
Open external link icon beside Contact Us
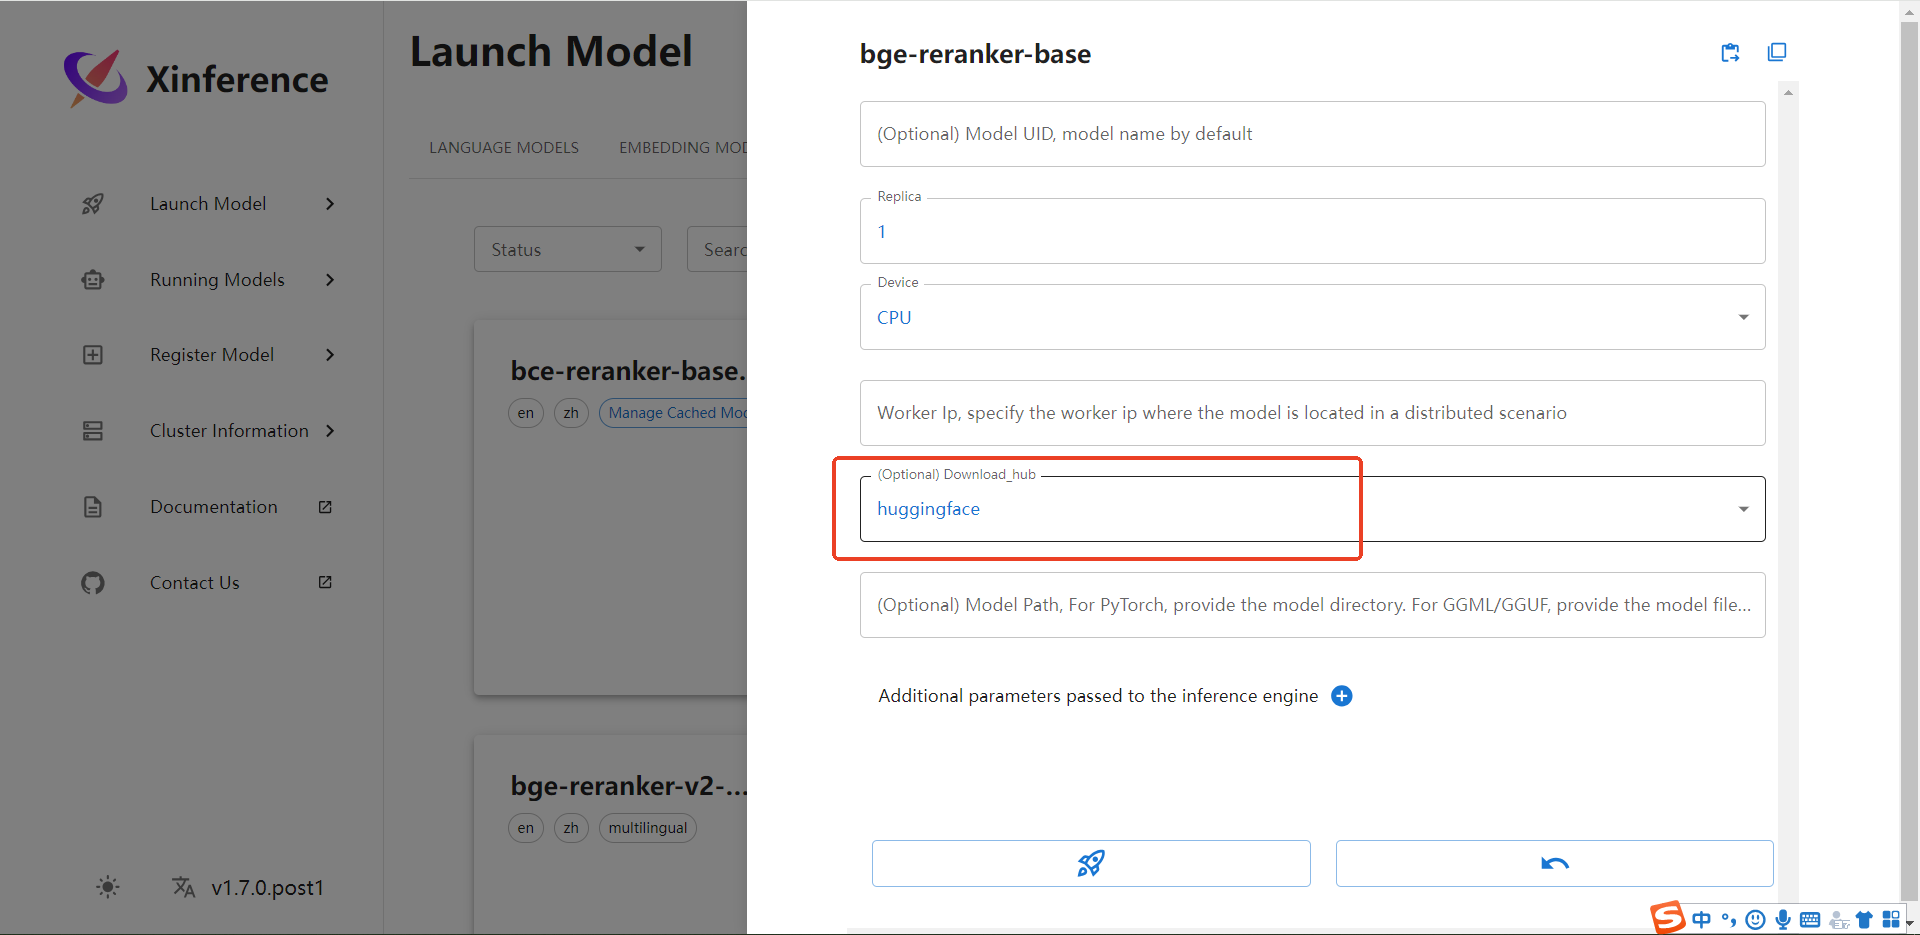coord(325,582)
